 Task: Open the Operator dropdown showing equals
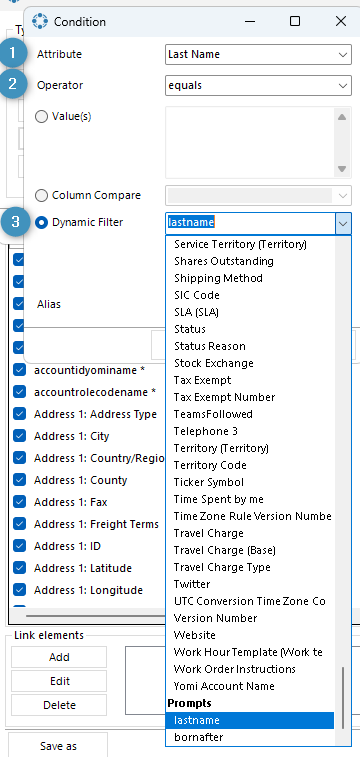coord(258,85)
